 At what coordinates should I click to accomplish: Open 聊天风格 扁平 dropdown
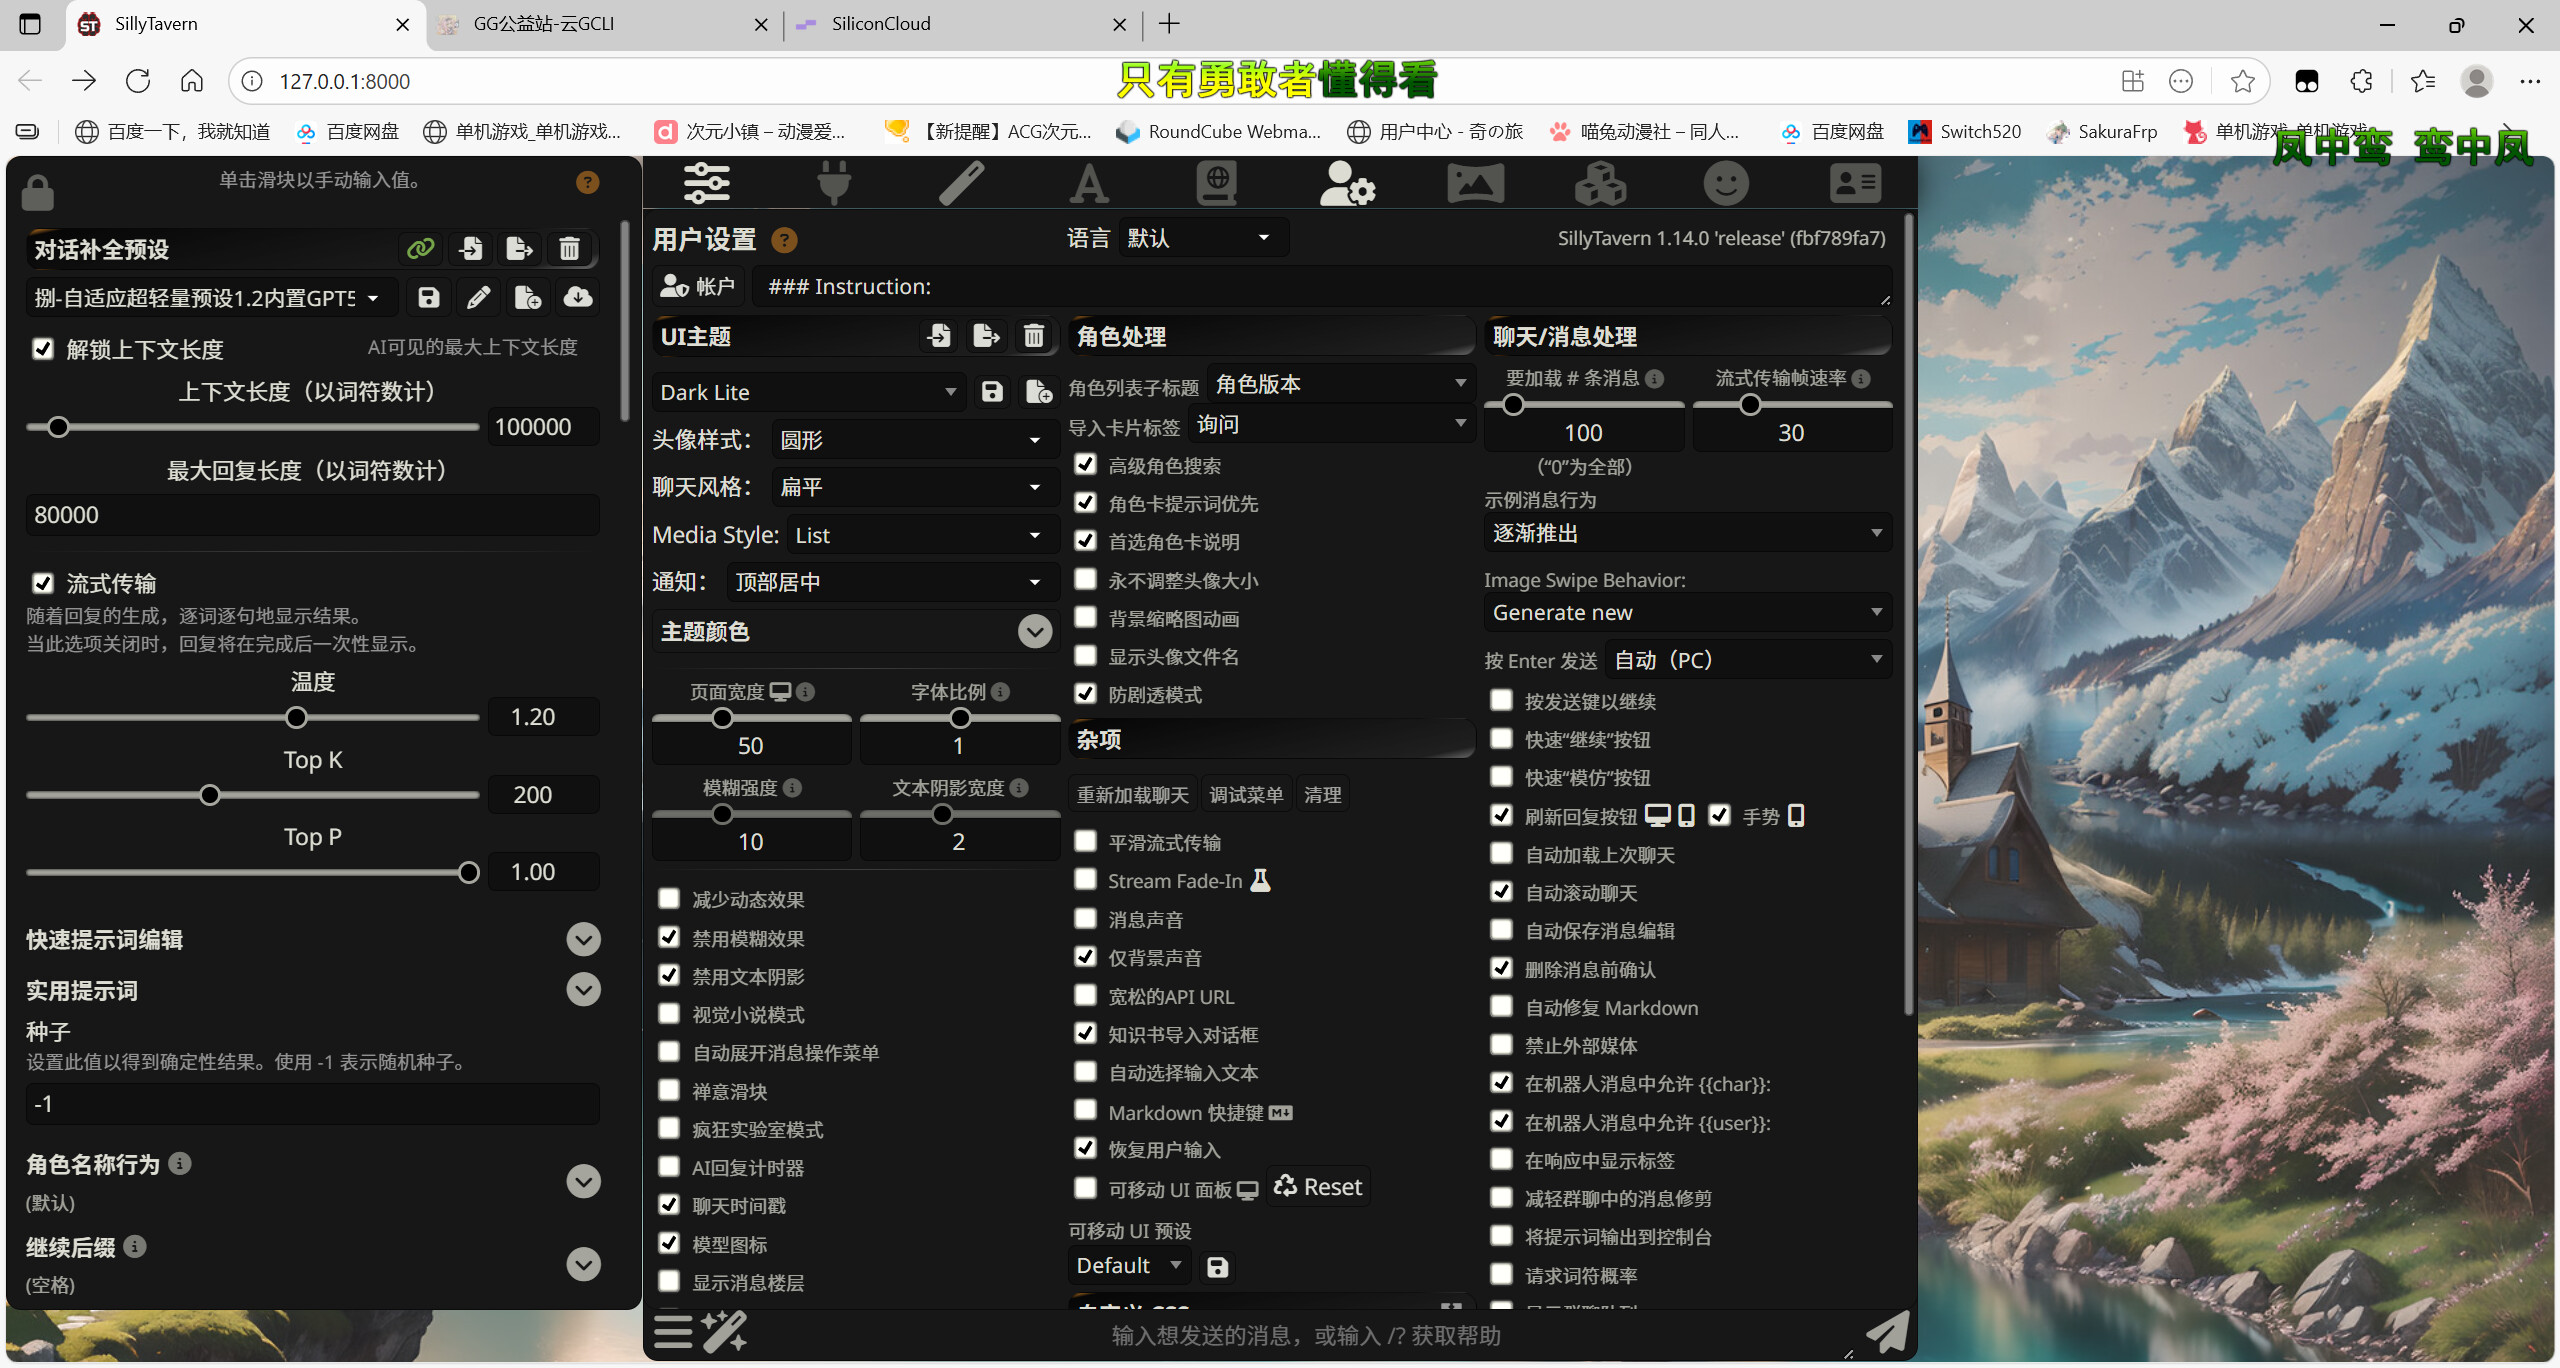pos(914,487)
